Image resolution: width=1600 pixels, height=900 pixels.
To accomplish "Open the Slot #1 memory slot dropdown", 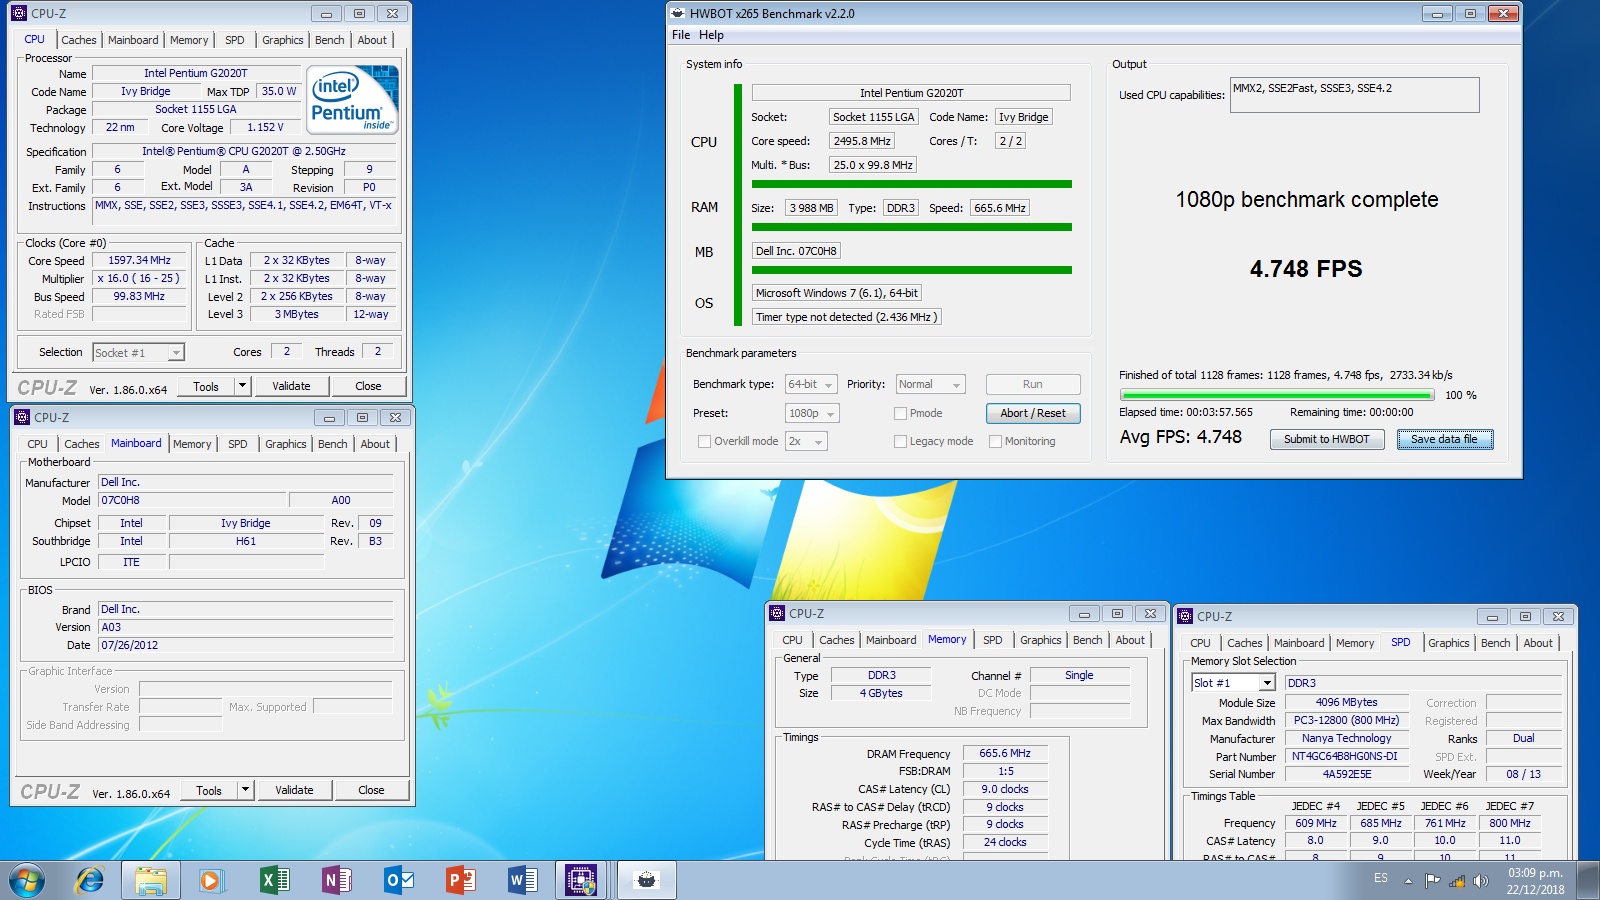I will click(1233, 682).
